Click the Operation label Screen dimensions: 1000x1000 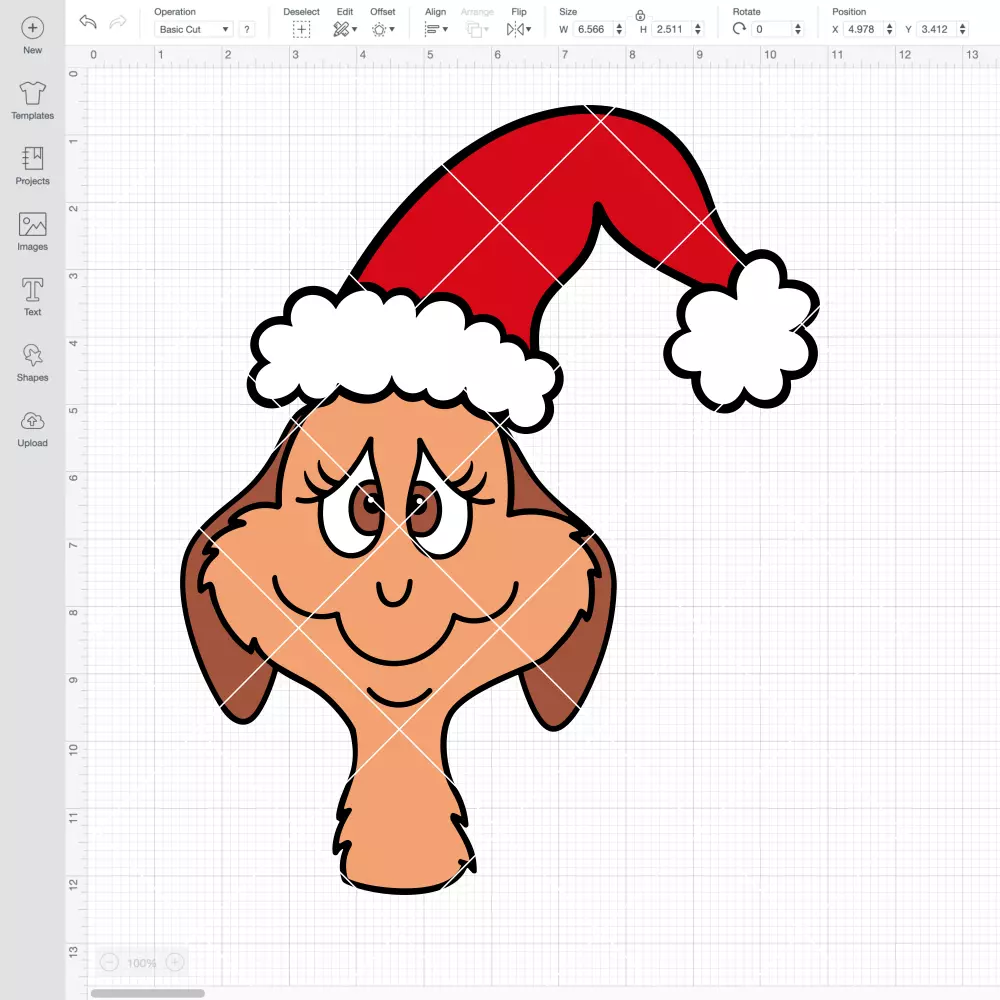tap(175, 11)
